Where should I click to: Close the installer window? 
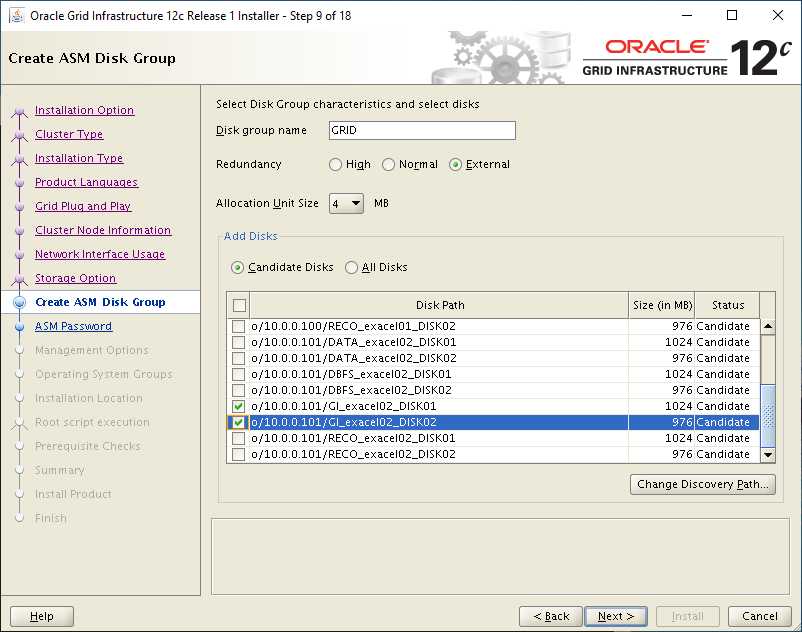[x=777, y=15]
